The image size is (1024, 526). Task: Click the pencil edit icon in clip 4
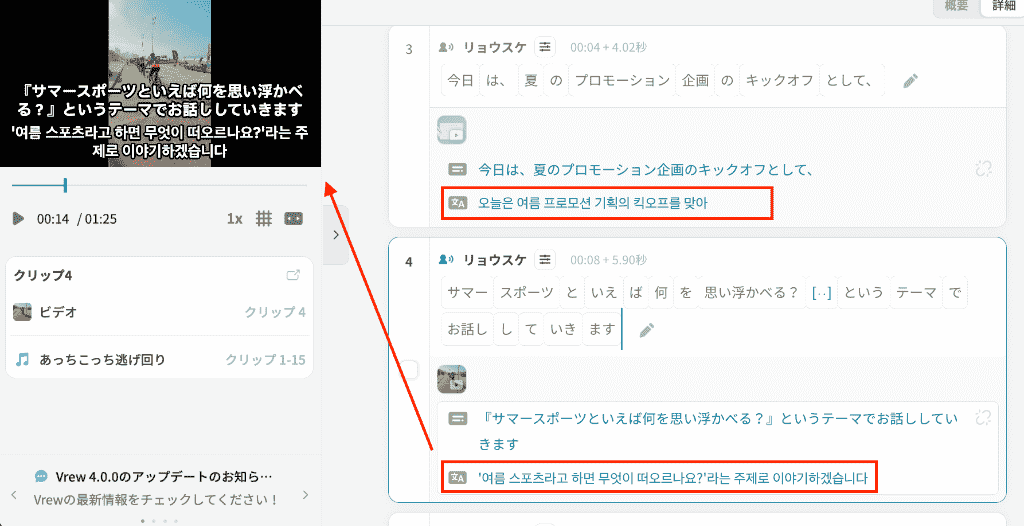(x=647, y=330)
